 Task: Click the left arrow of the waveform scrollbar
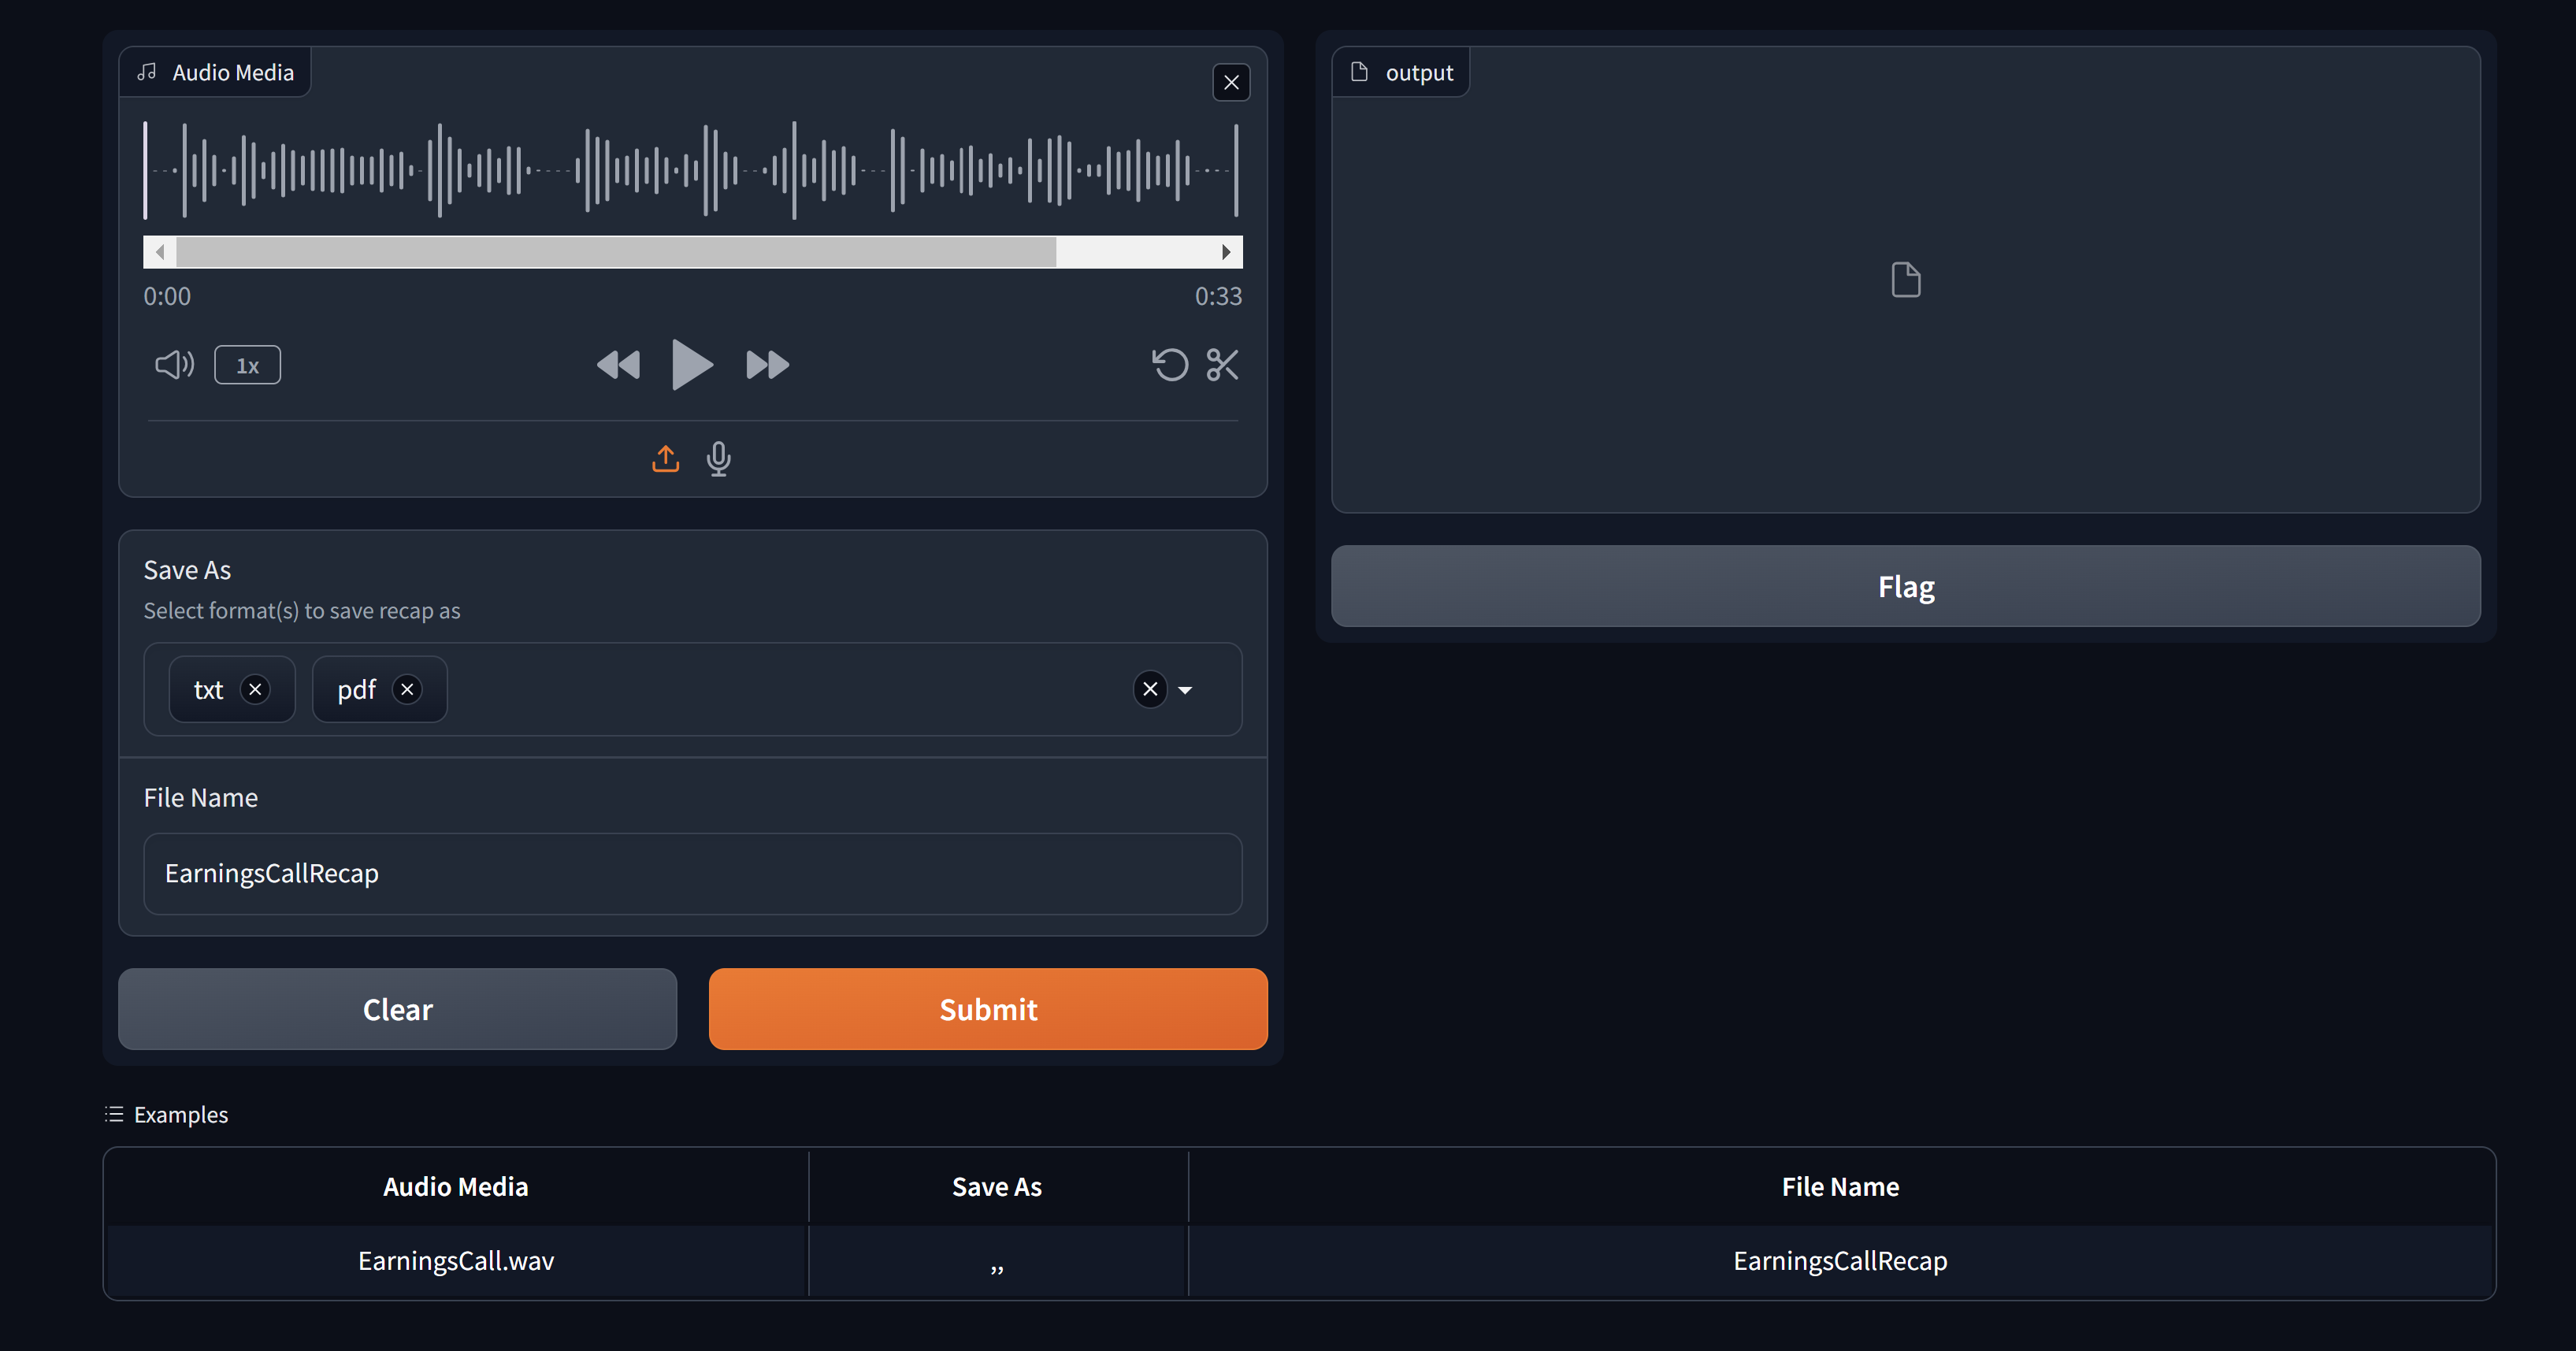(160, 252)
